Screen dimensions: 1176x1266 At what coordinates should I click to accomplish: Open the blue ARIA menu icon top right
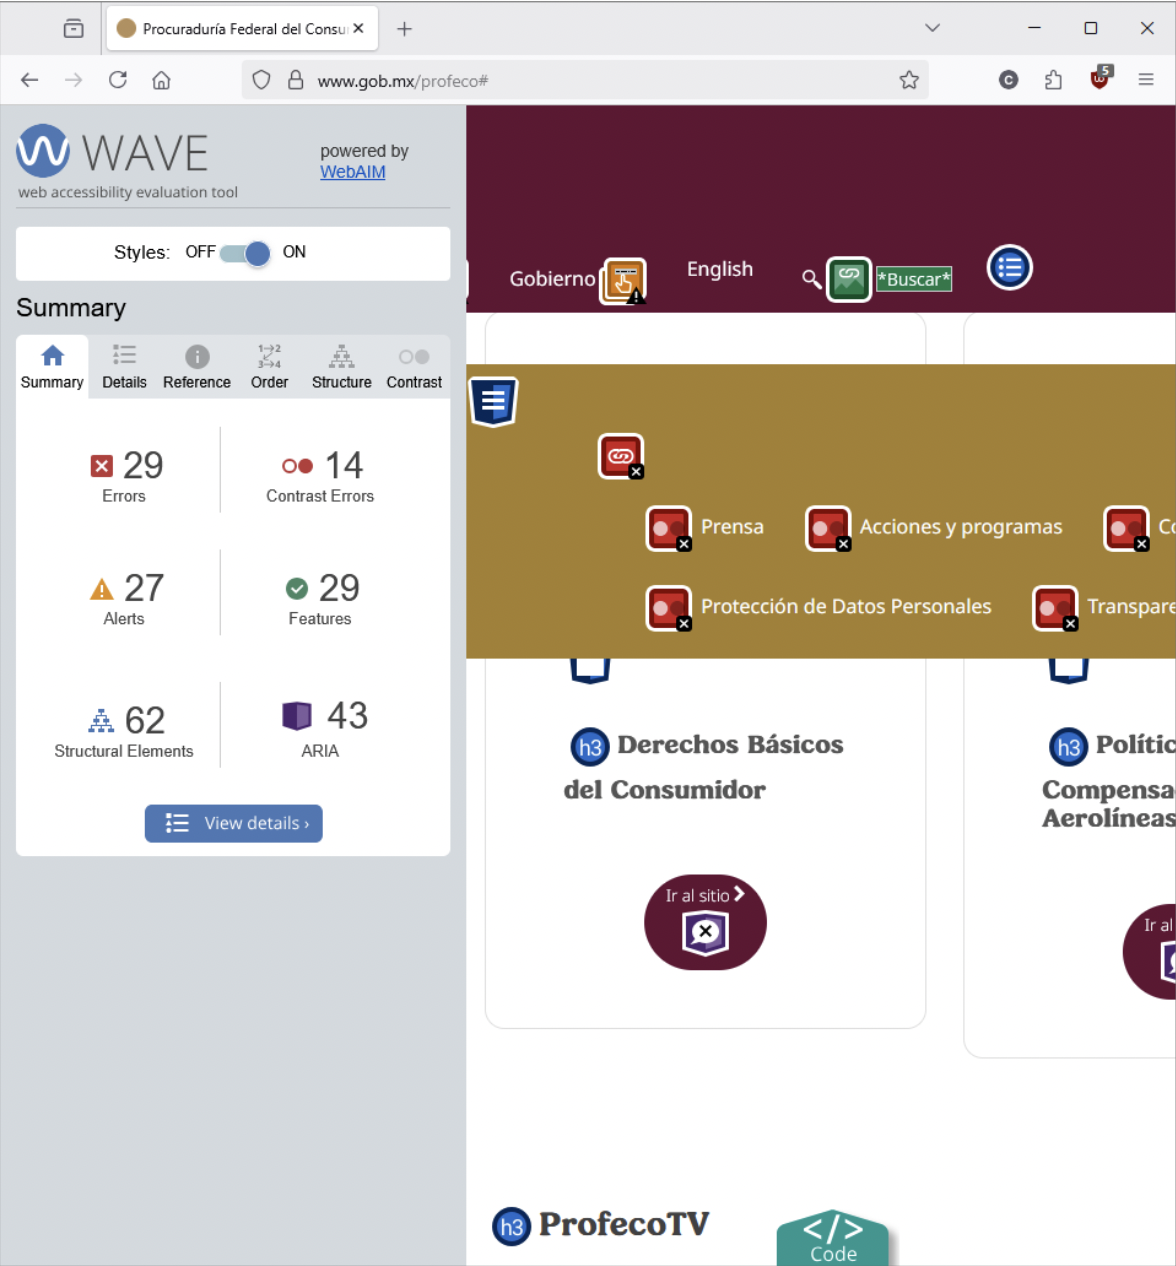(x=1009, y=268)
